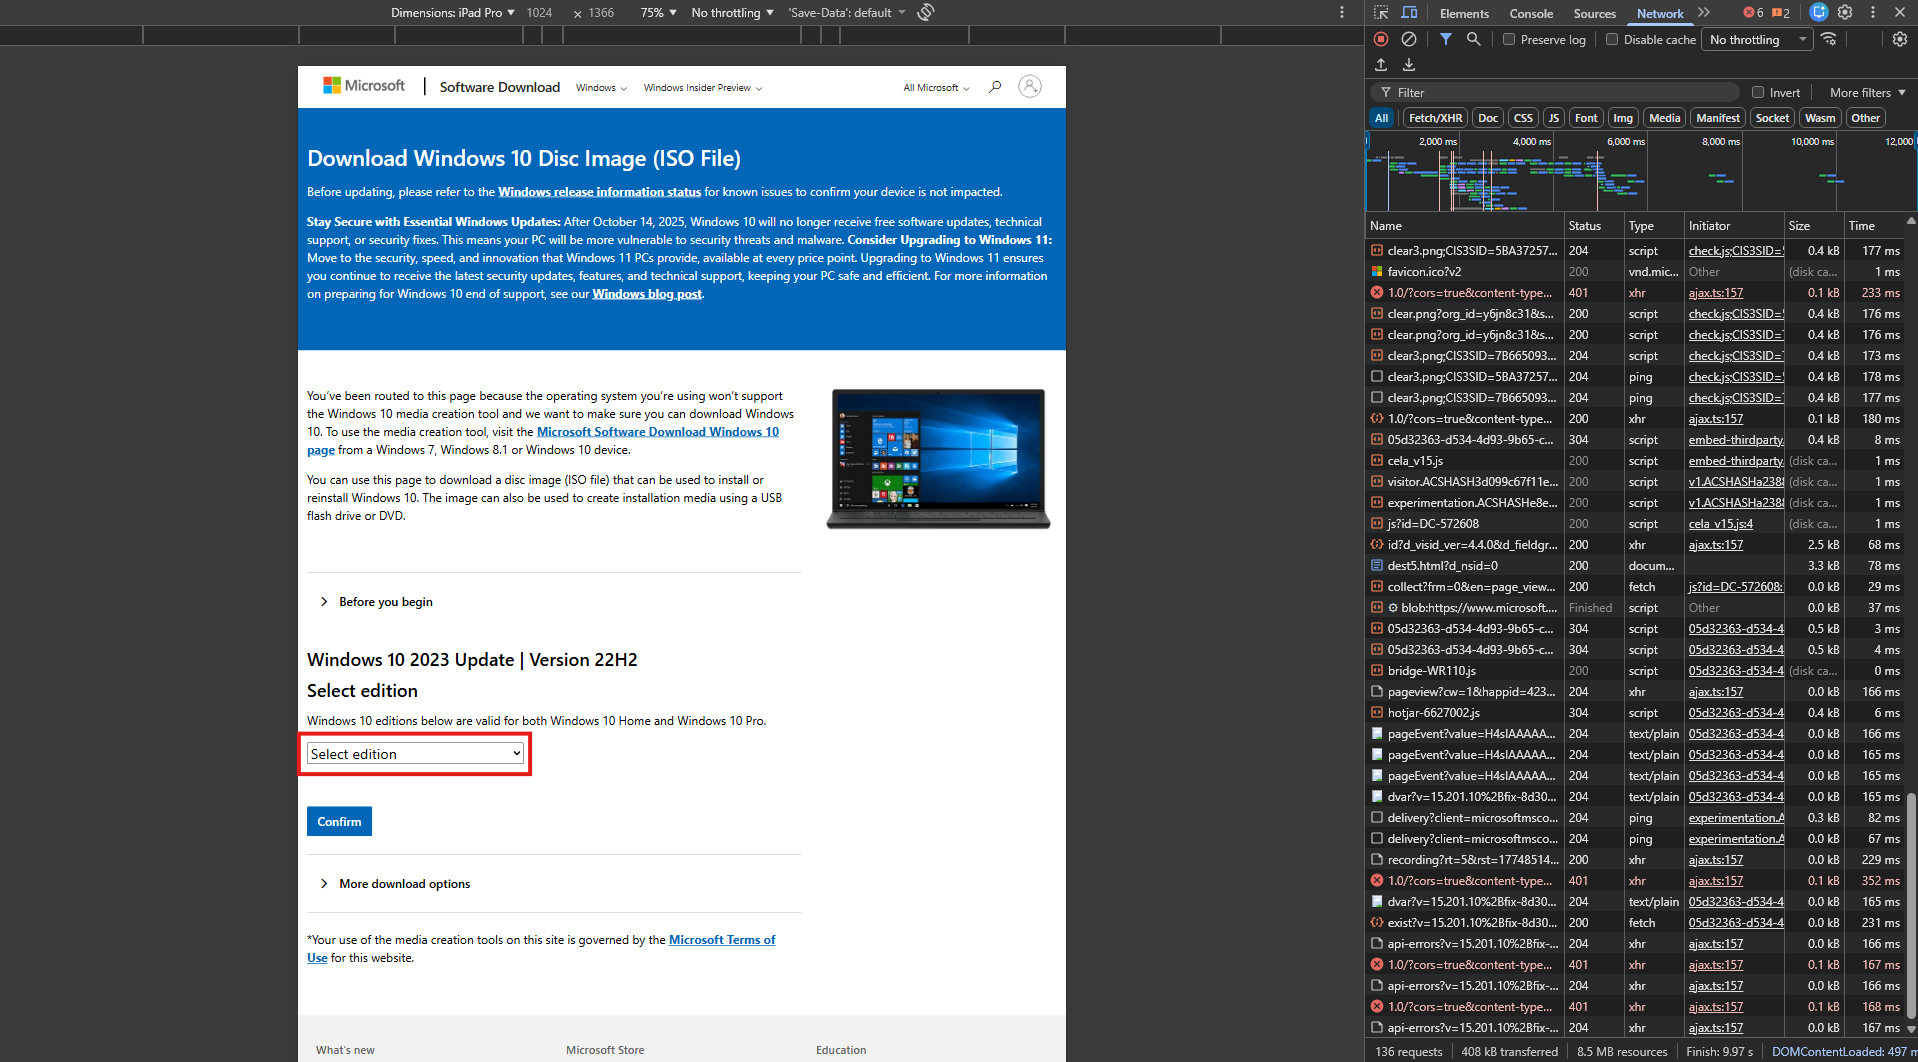Click the Filter text input field
This screenshot has height=1062, width=1918.
(1560, 92)
